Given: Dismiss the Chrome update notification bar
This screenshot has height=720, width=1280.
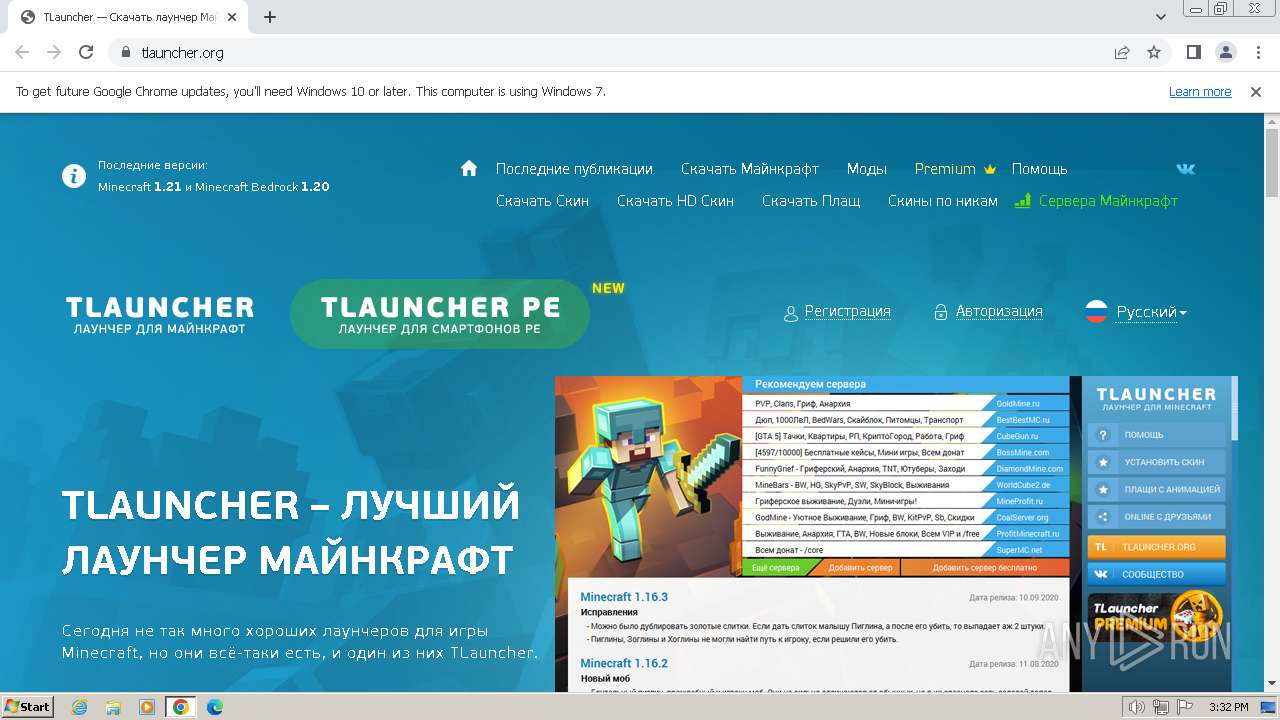Looking at the screenshot, I should (1256, 91).
